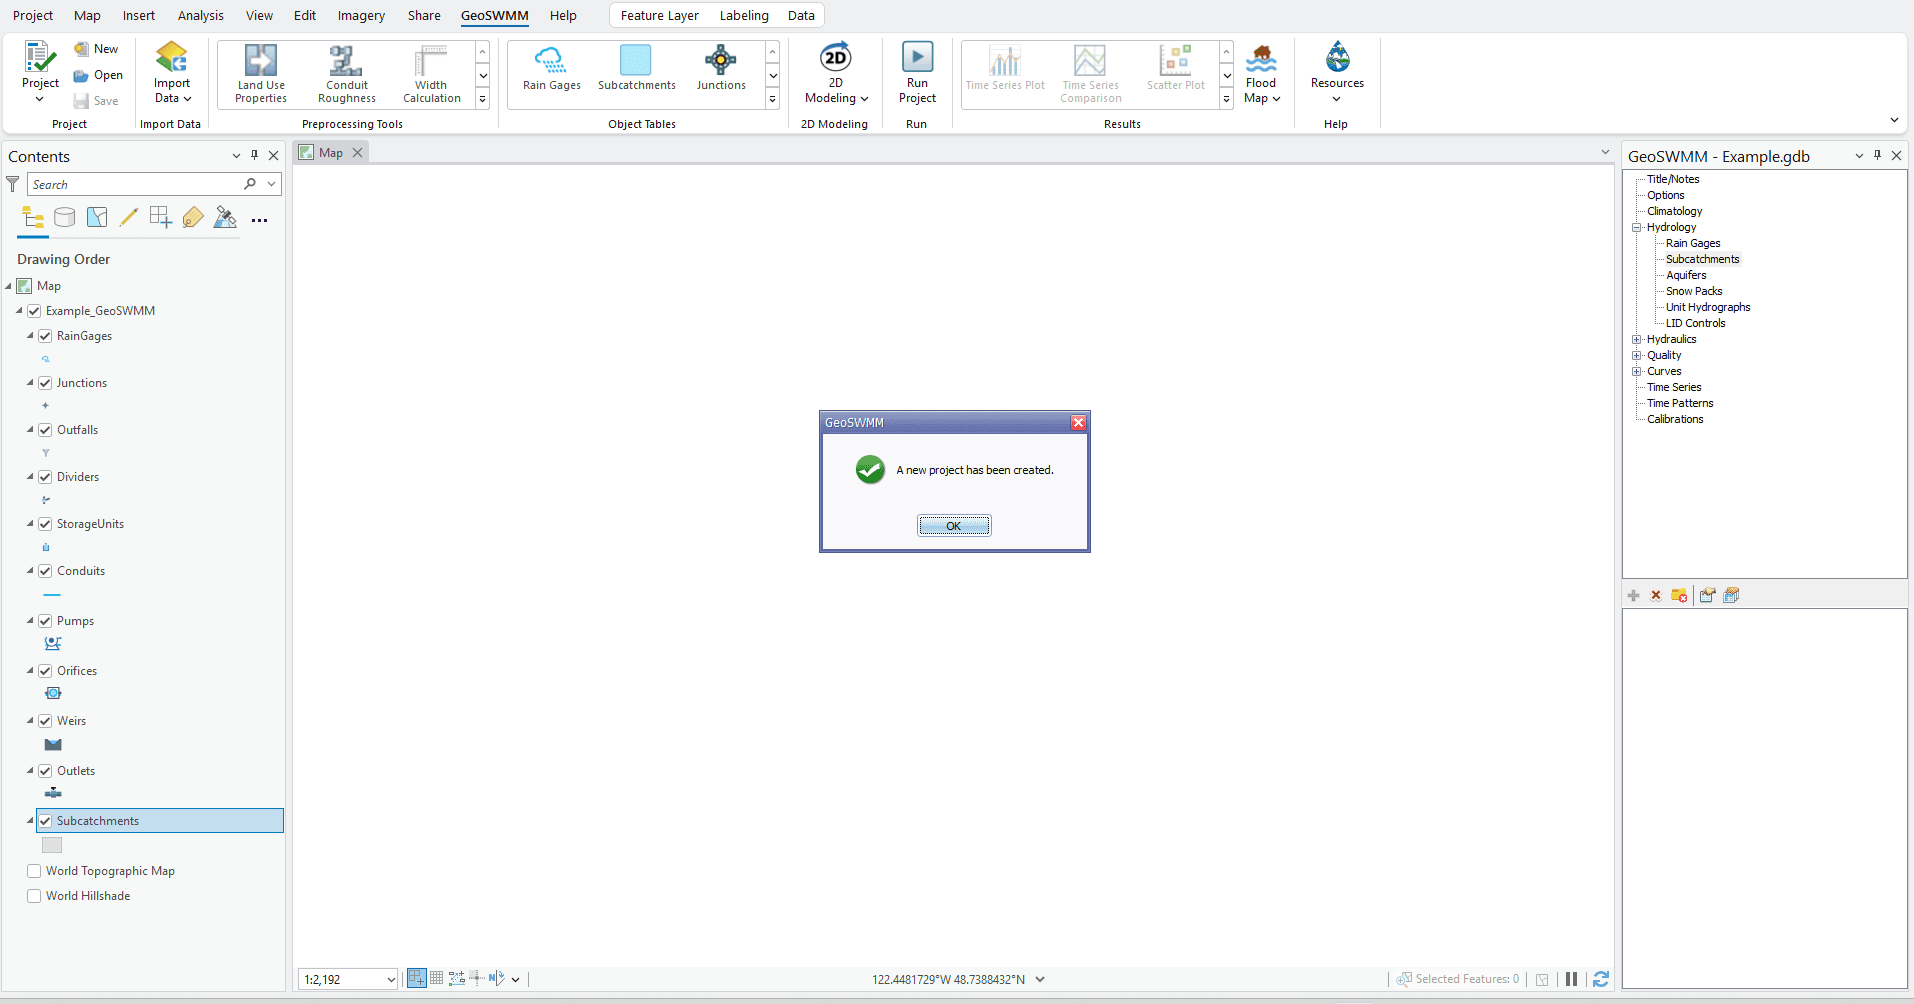Click OK on the new project dialog

[954, 524]
